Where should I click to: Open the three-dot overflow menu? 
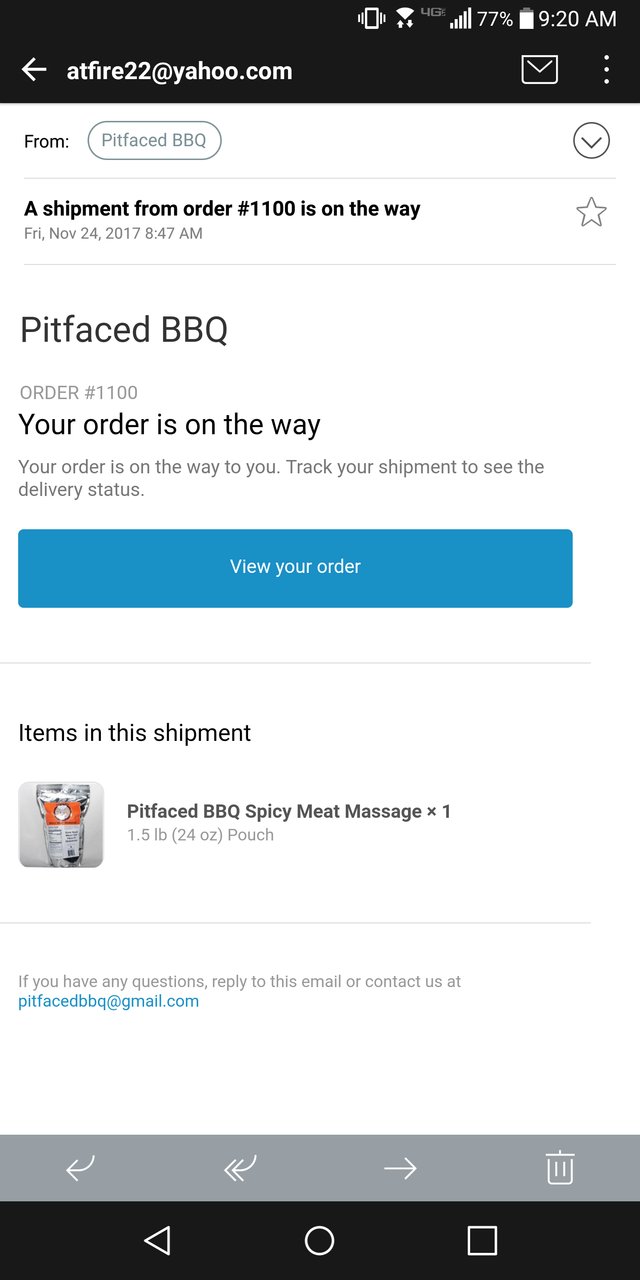tap(606, 70)
